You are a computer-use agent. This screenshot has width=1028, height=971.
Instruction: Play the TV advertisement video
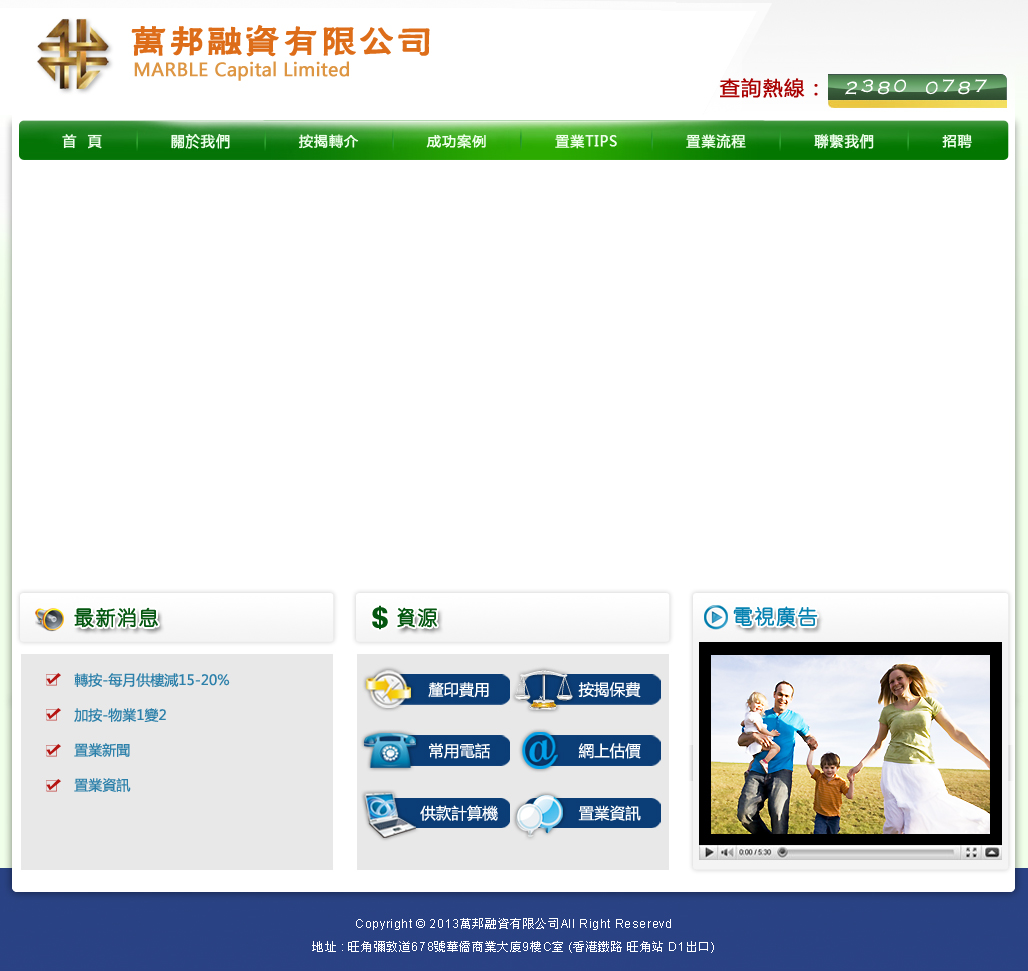tap(709, 853)
